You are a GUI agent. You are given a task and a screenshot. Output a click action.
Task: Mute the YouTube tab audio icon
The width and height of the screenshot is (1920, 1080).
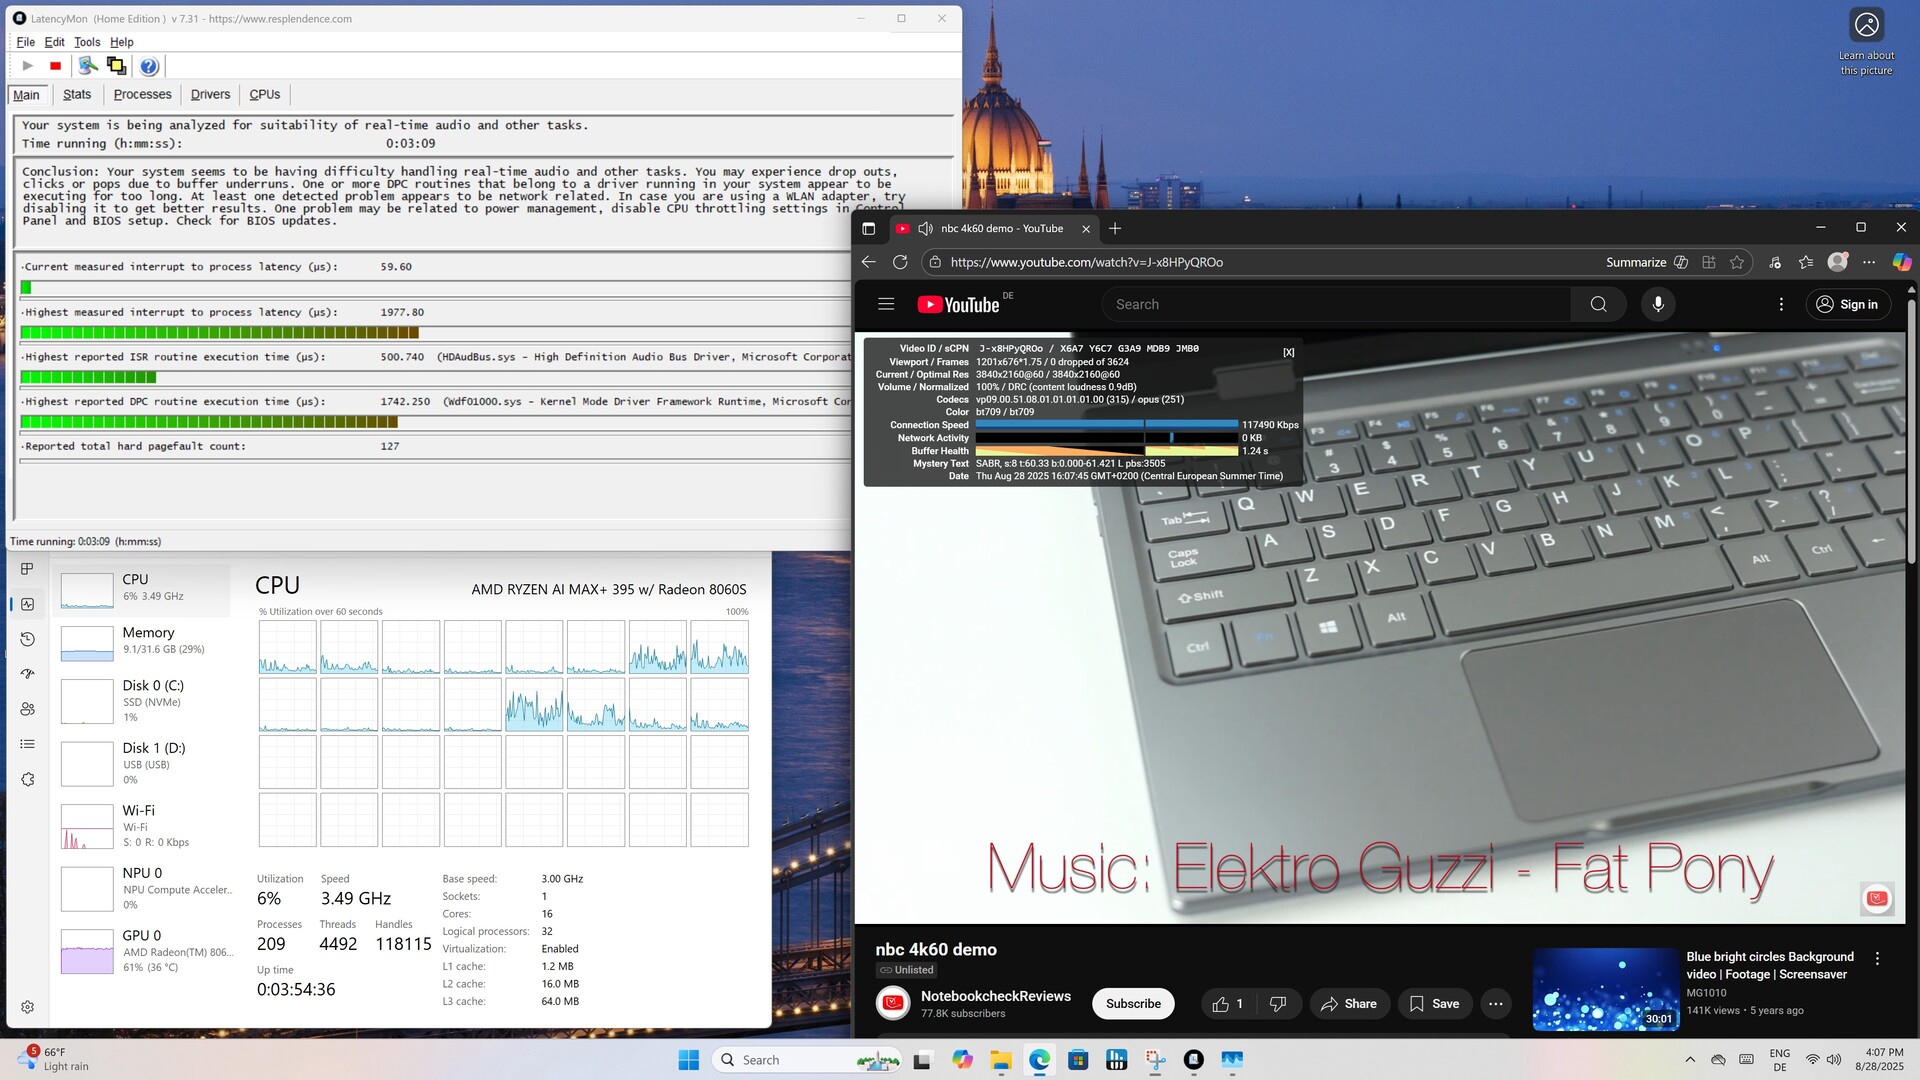[925, 228]
